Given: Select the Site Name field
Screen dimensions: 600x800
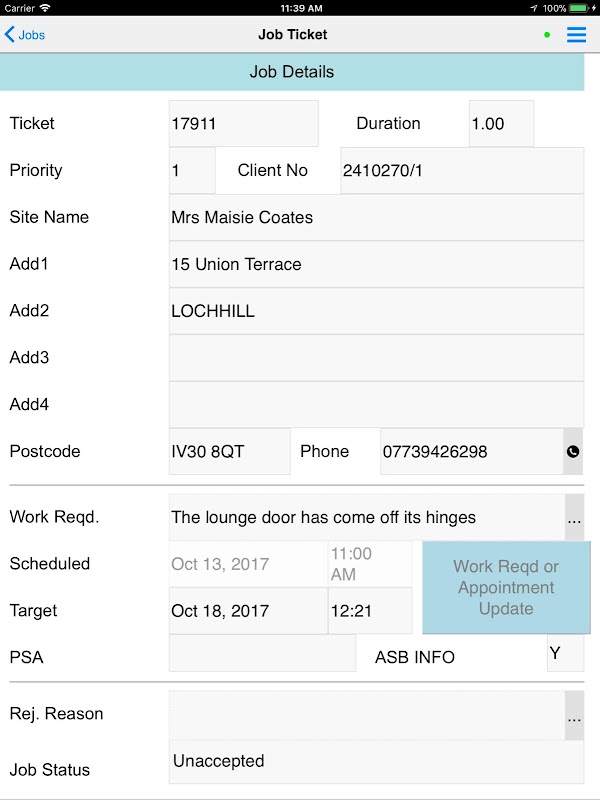Looking at the screenshot, I should coord(376,218).
